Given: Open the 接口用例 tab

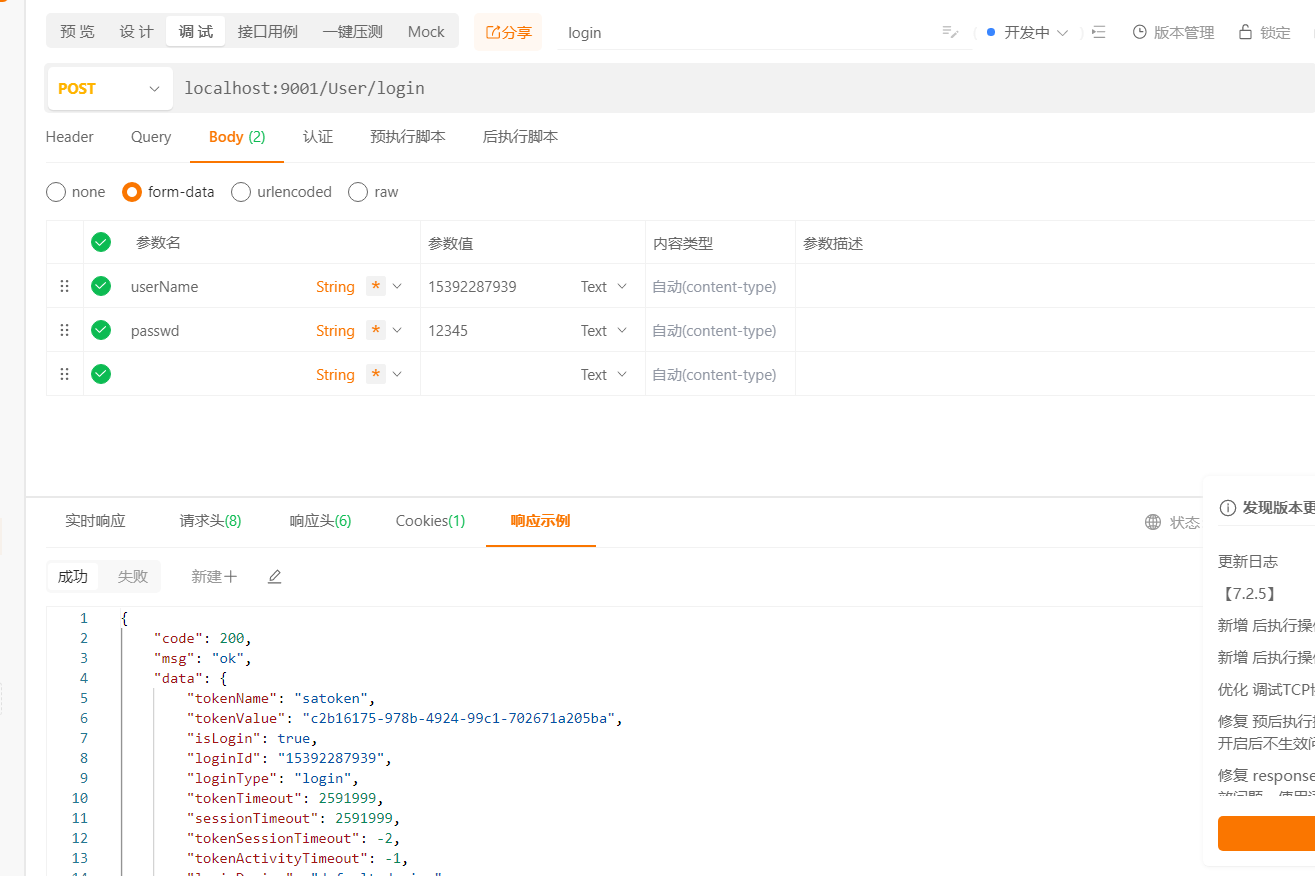Looking at the screenshot, I should (268, 32).
